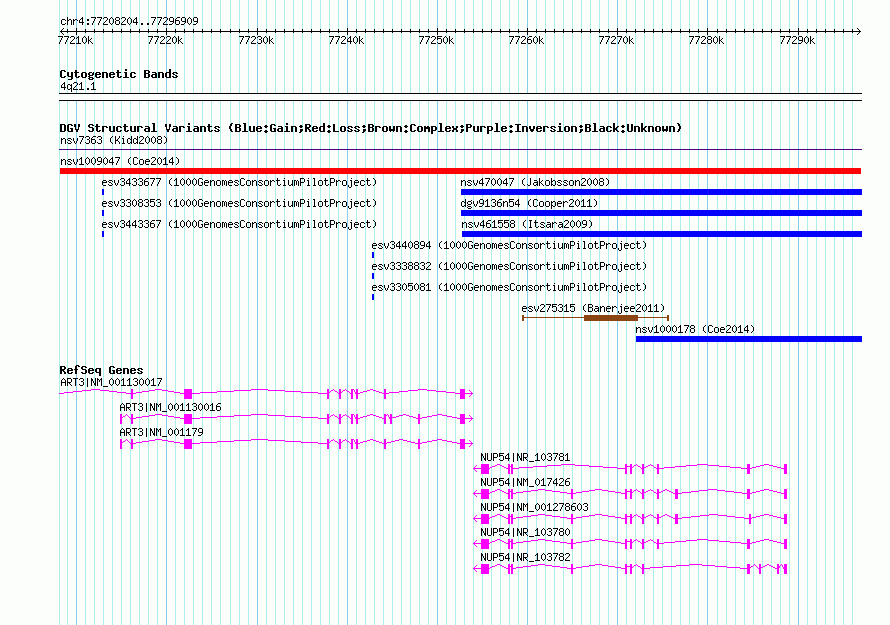The width and height of the screenshot is (890, 625).
Task: Select the NUP54|NM_017426 transcript label
Action: click(x=525, y=483)
